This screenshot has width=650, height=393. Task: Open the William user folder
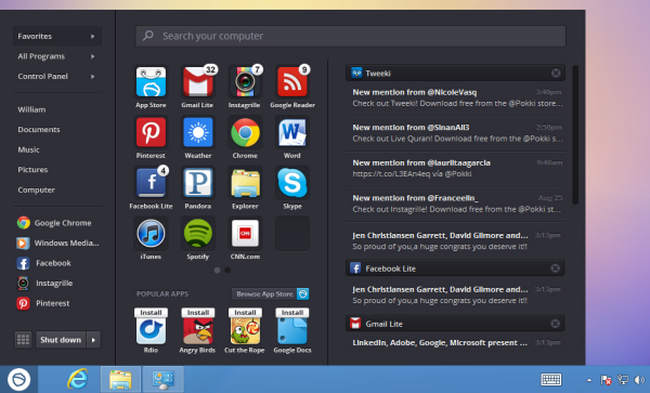(32, 109)
